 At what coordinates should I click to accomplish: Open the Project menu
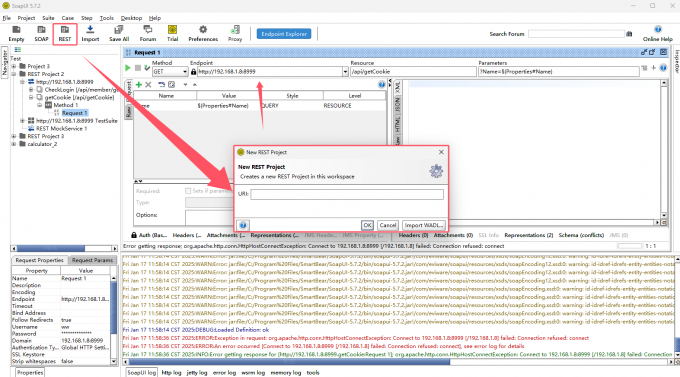tap(26, 18)
